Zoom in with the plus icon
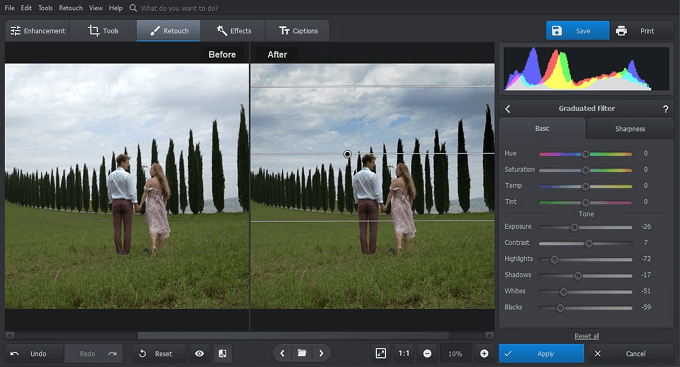 point(484,354)
